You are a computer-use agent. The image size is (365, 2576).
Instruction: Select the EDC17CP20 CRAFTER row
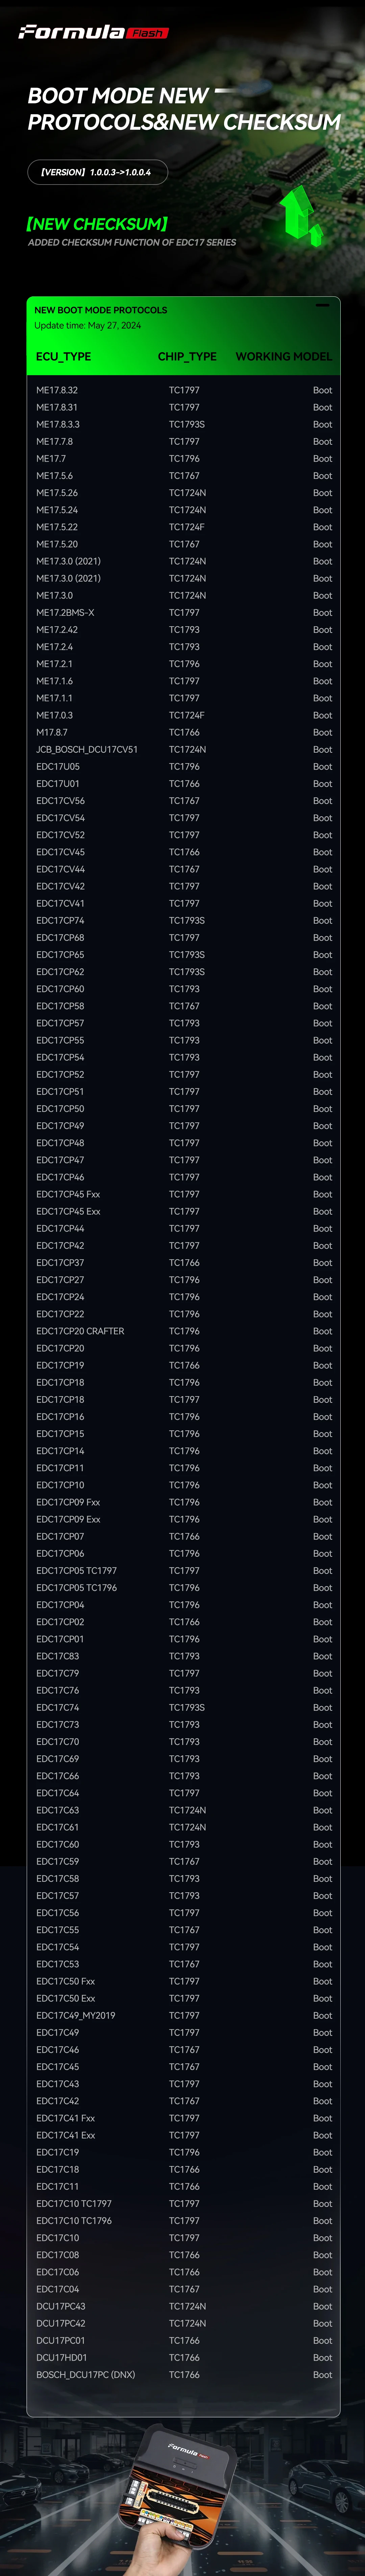coord(80,1331)
